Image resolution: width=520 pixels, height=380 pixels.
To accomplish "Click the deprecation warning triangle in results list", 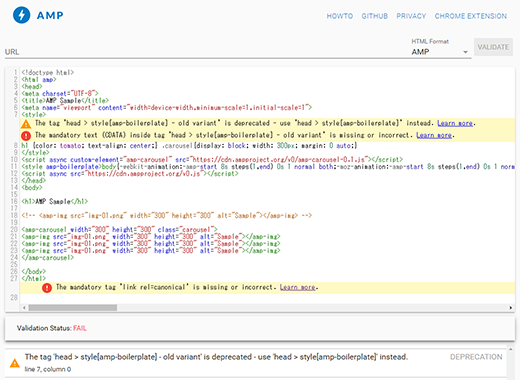I will (15, 363).
